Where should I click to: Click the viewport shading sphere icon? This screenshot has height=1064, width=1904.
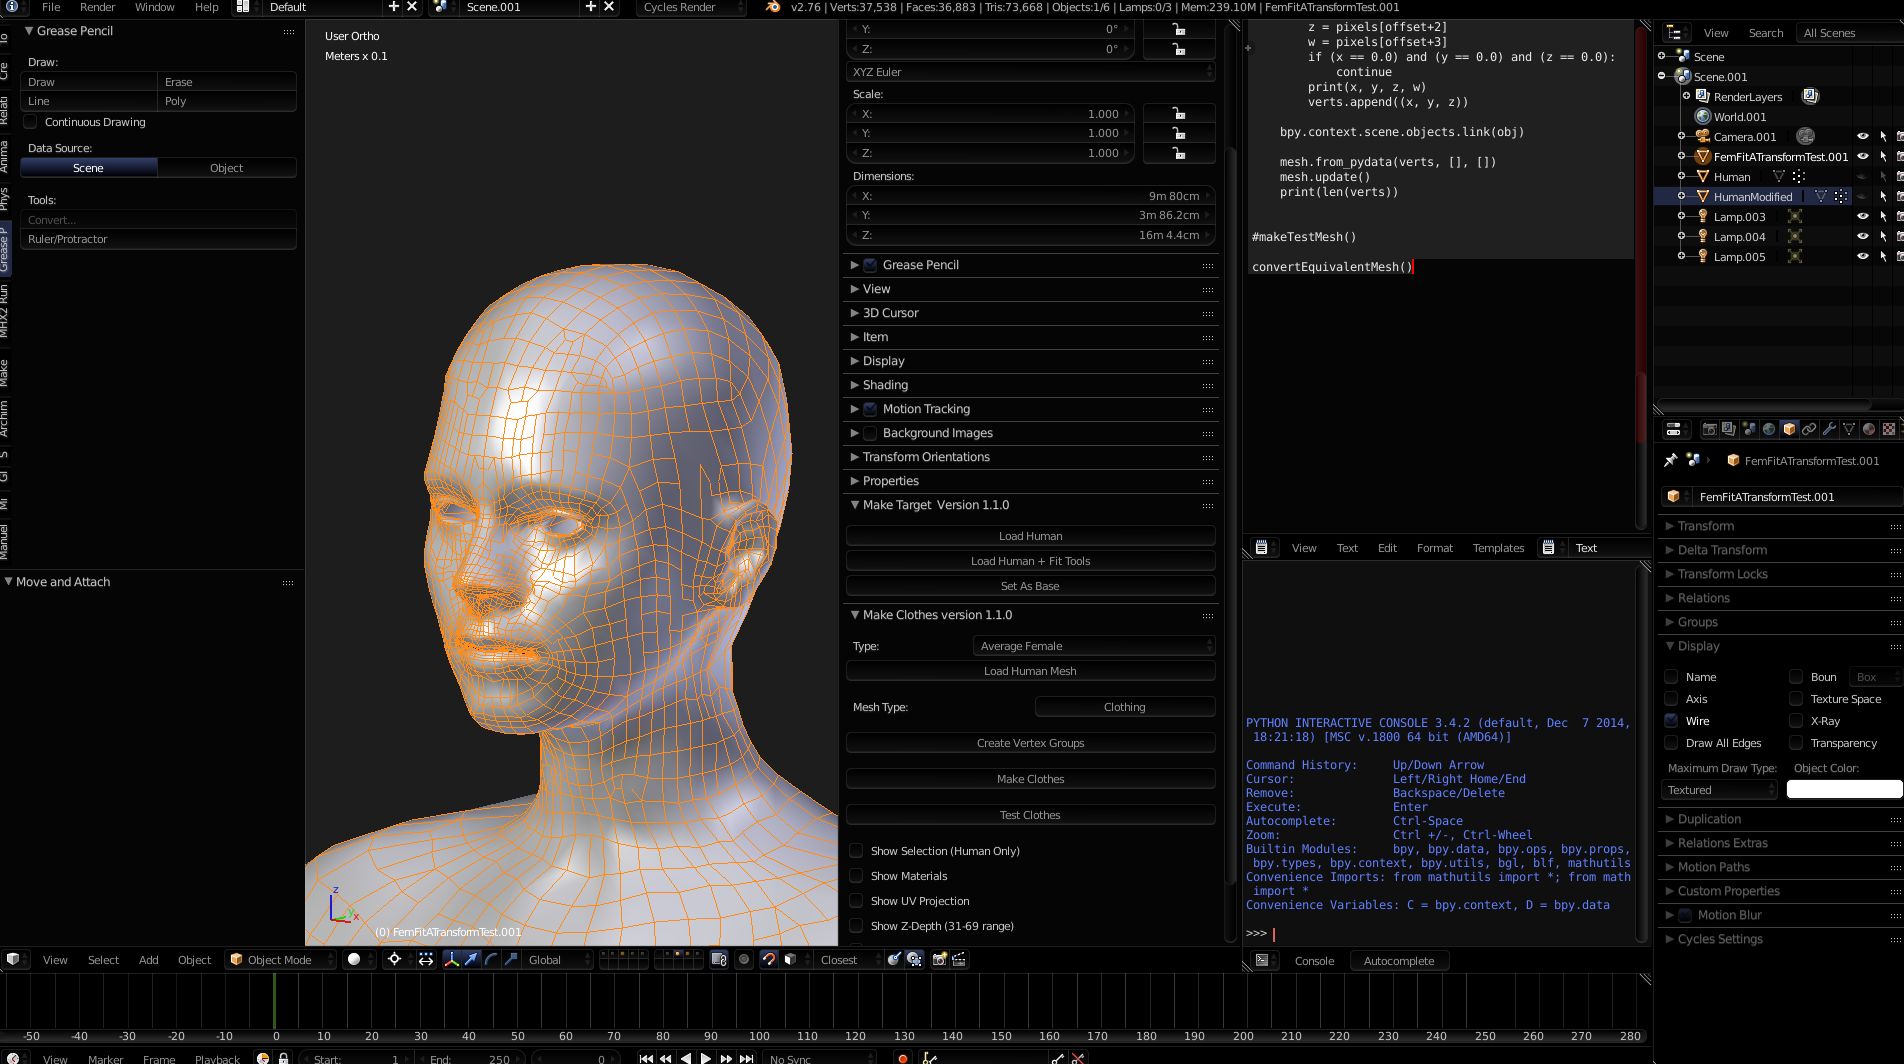[x=354, y=959]
